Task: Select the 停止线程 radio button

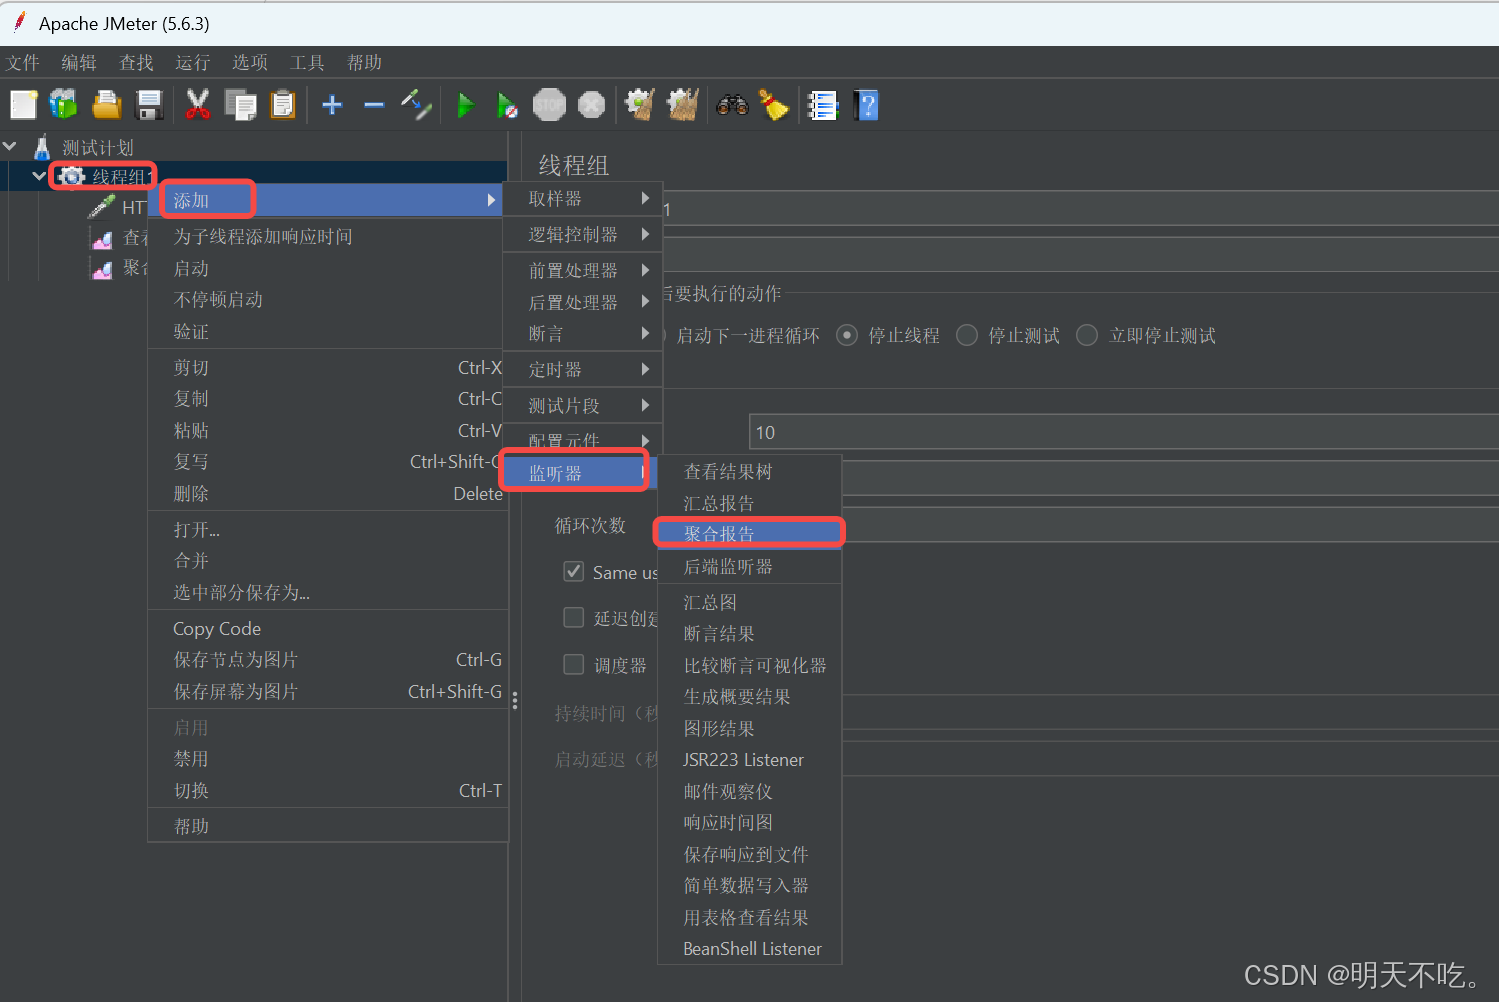Action: (x=847, y=335)
